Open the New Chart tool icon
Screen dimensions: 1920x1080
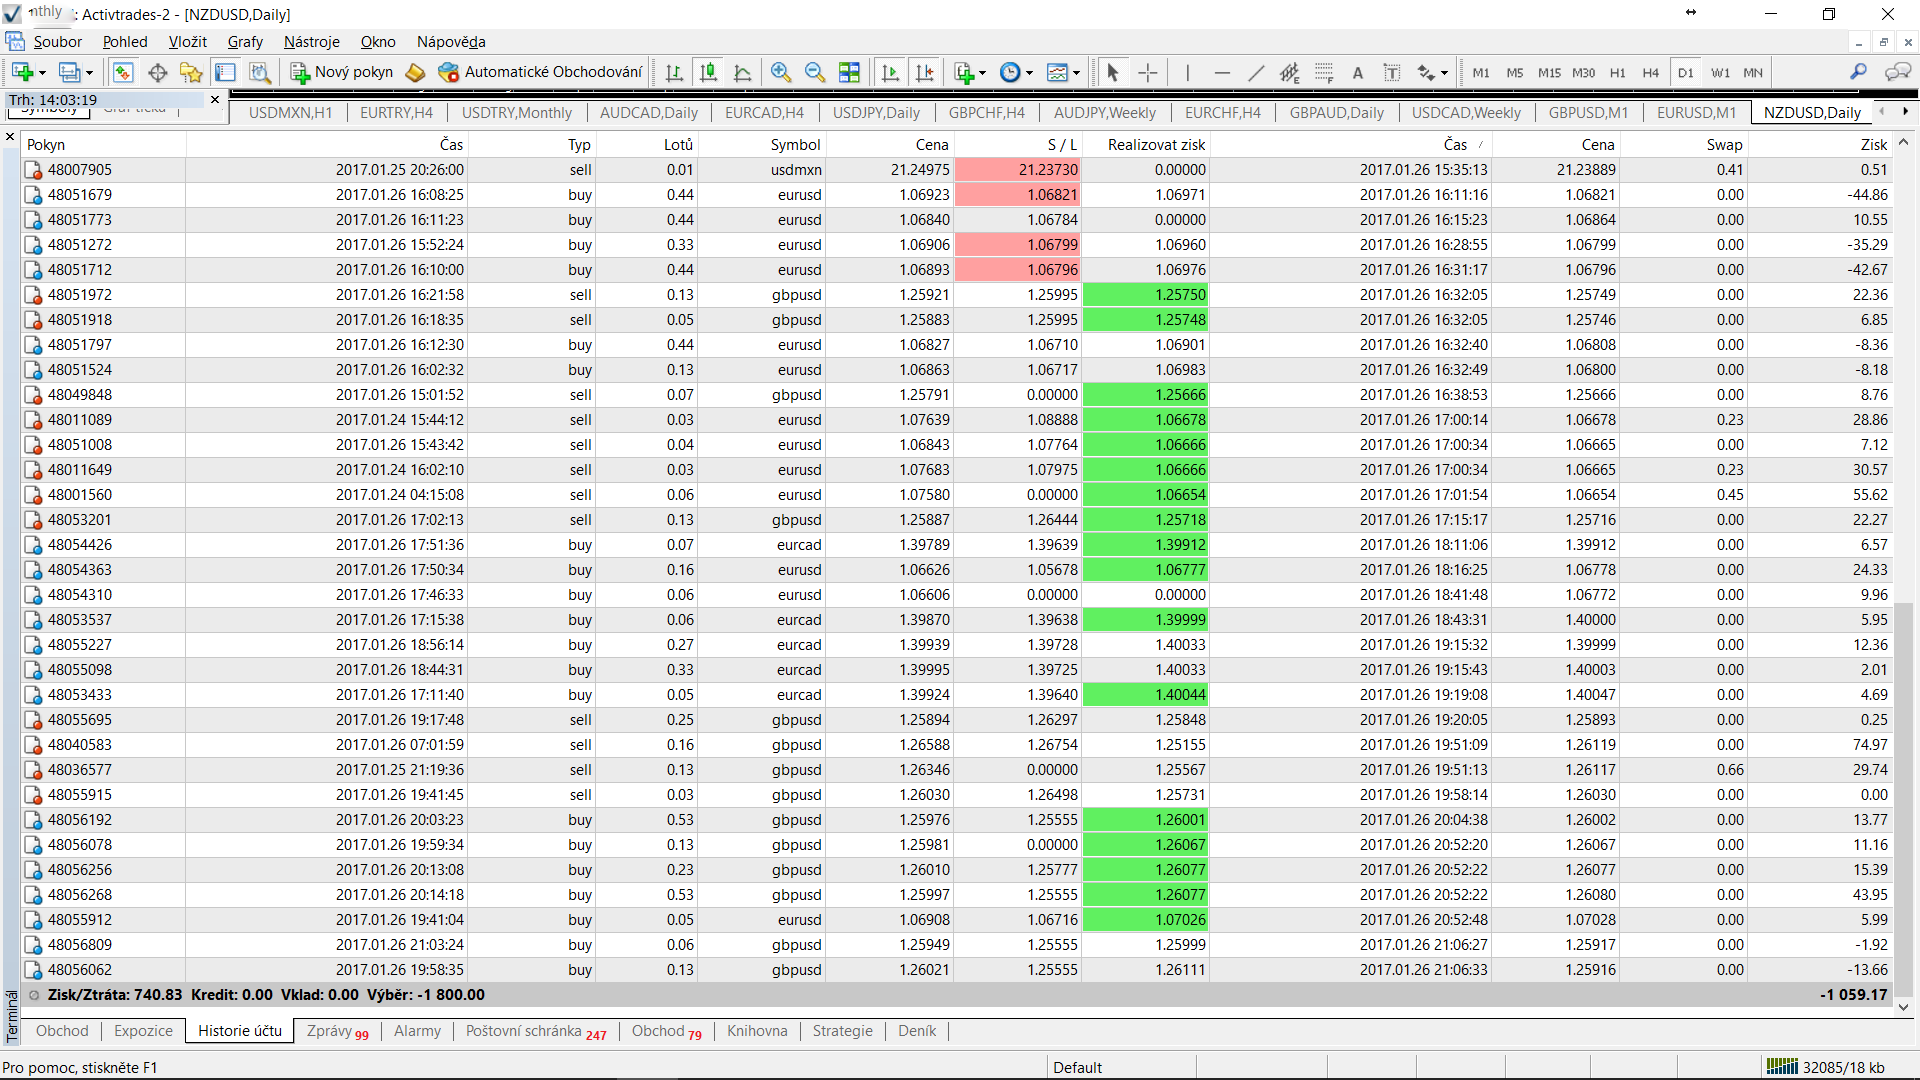tap(22, 72)
